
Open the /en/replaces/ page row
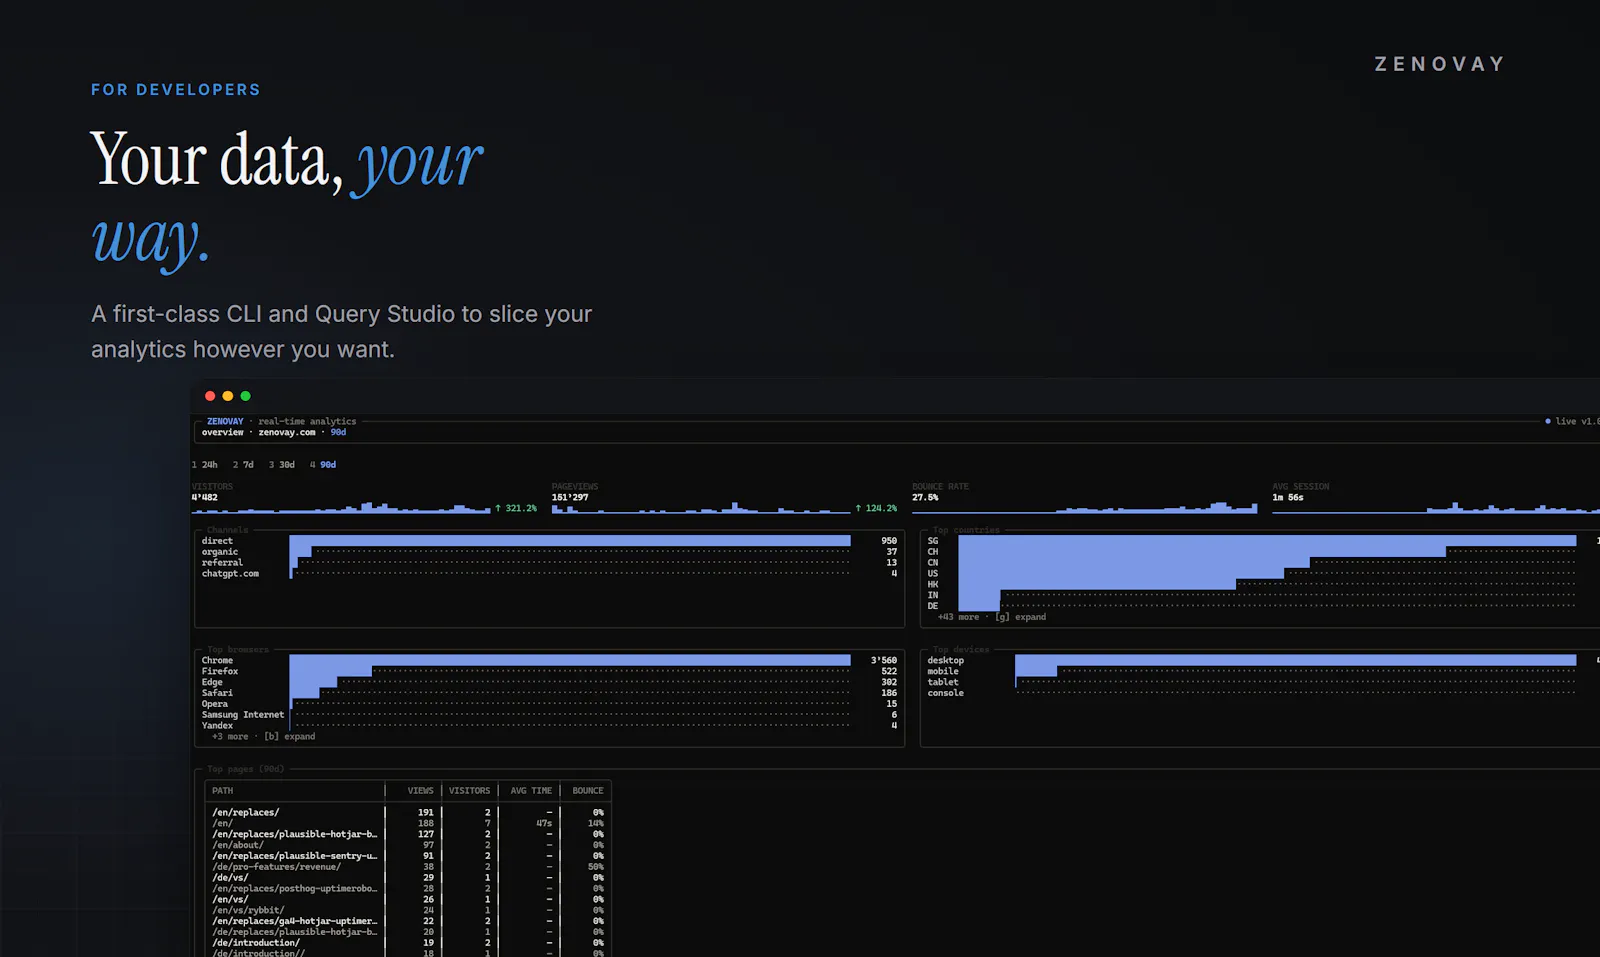click(408, 813)
